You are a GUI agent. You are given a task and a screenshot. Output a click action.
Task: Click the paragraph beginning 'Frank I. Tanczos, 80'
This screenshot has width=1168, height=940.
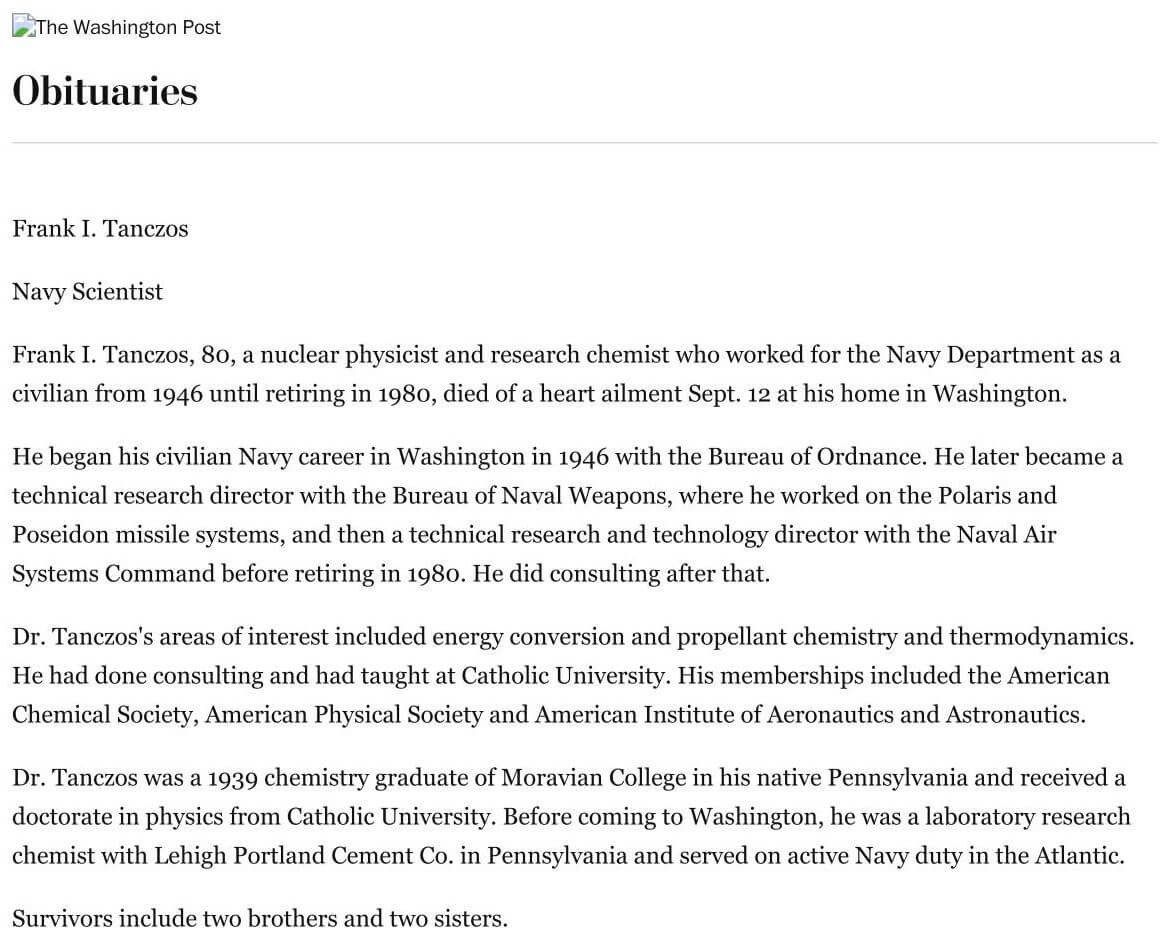tap(566, 374)
